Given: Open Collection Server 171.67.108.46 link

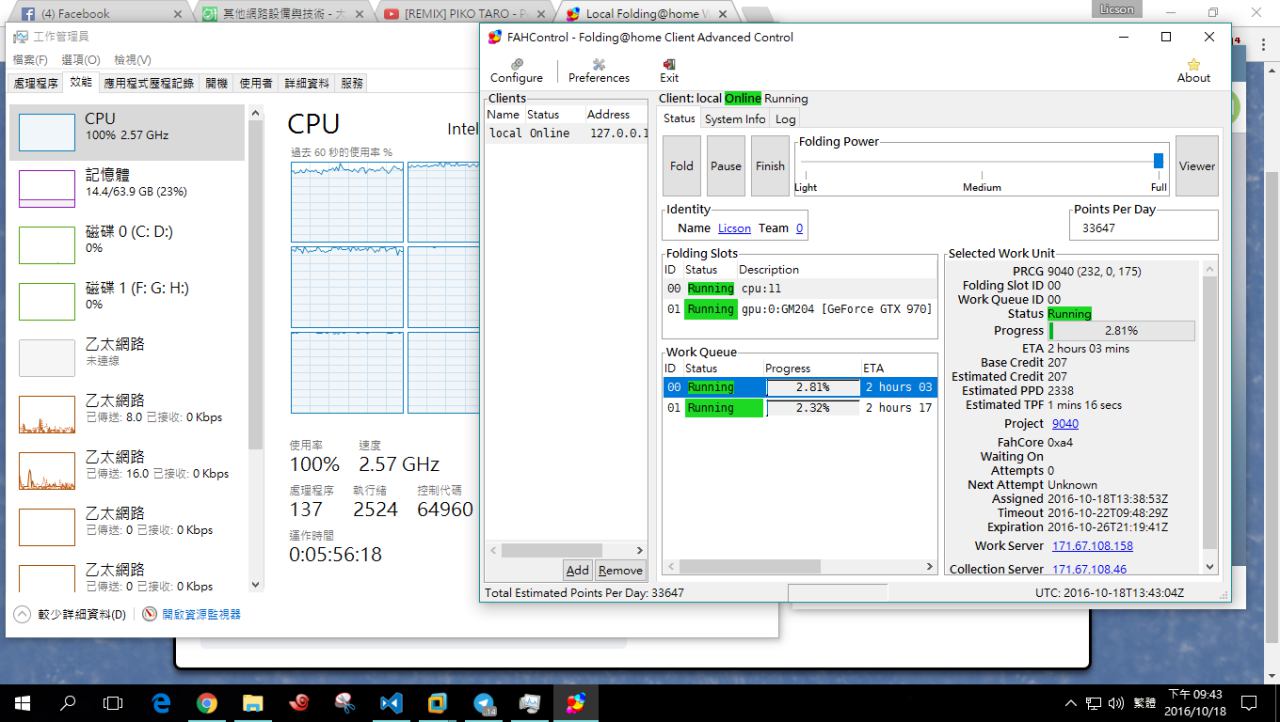Looking at the screenshot, I should (x=1089, y=569).
